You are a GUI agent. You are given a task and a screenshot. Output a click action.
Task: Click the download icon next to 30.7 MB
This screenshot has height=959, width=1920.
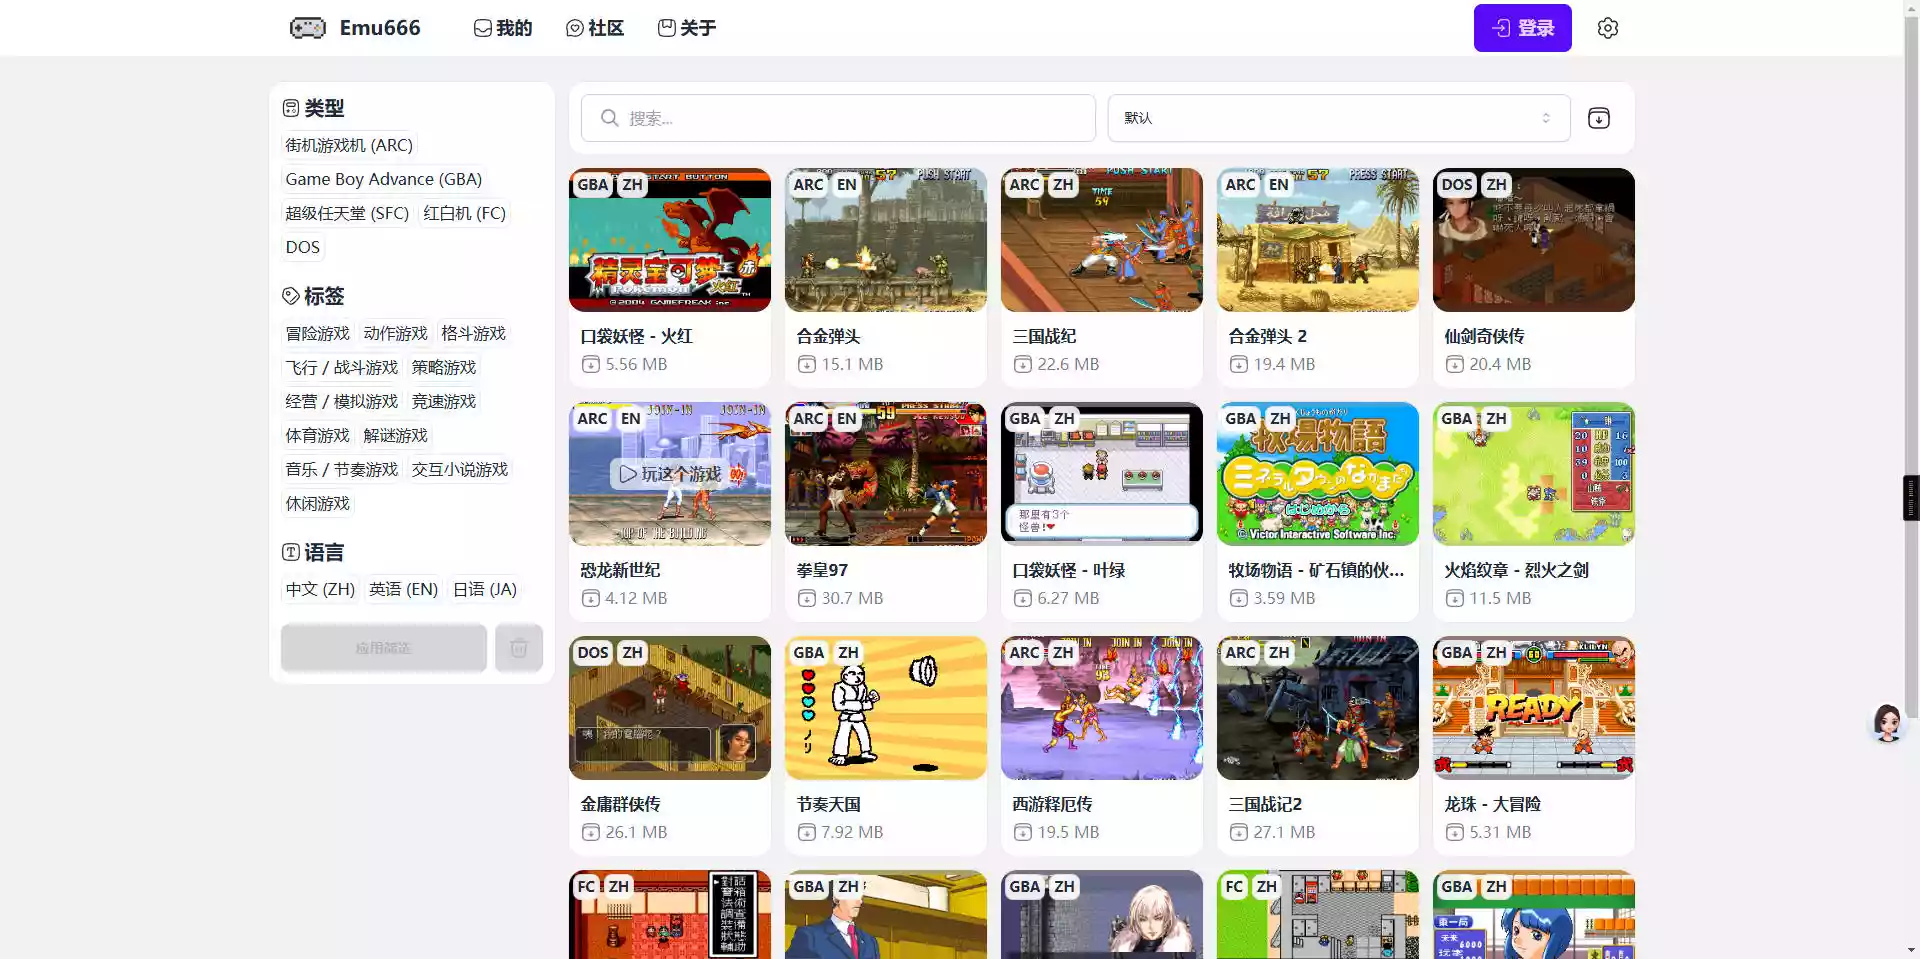click(807, 599)
